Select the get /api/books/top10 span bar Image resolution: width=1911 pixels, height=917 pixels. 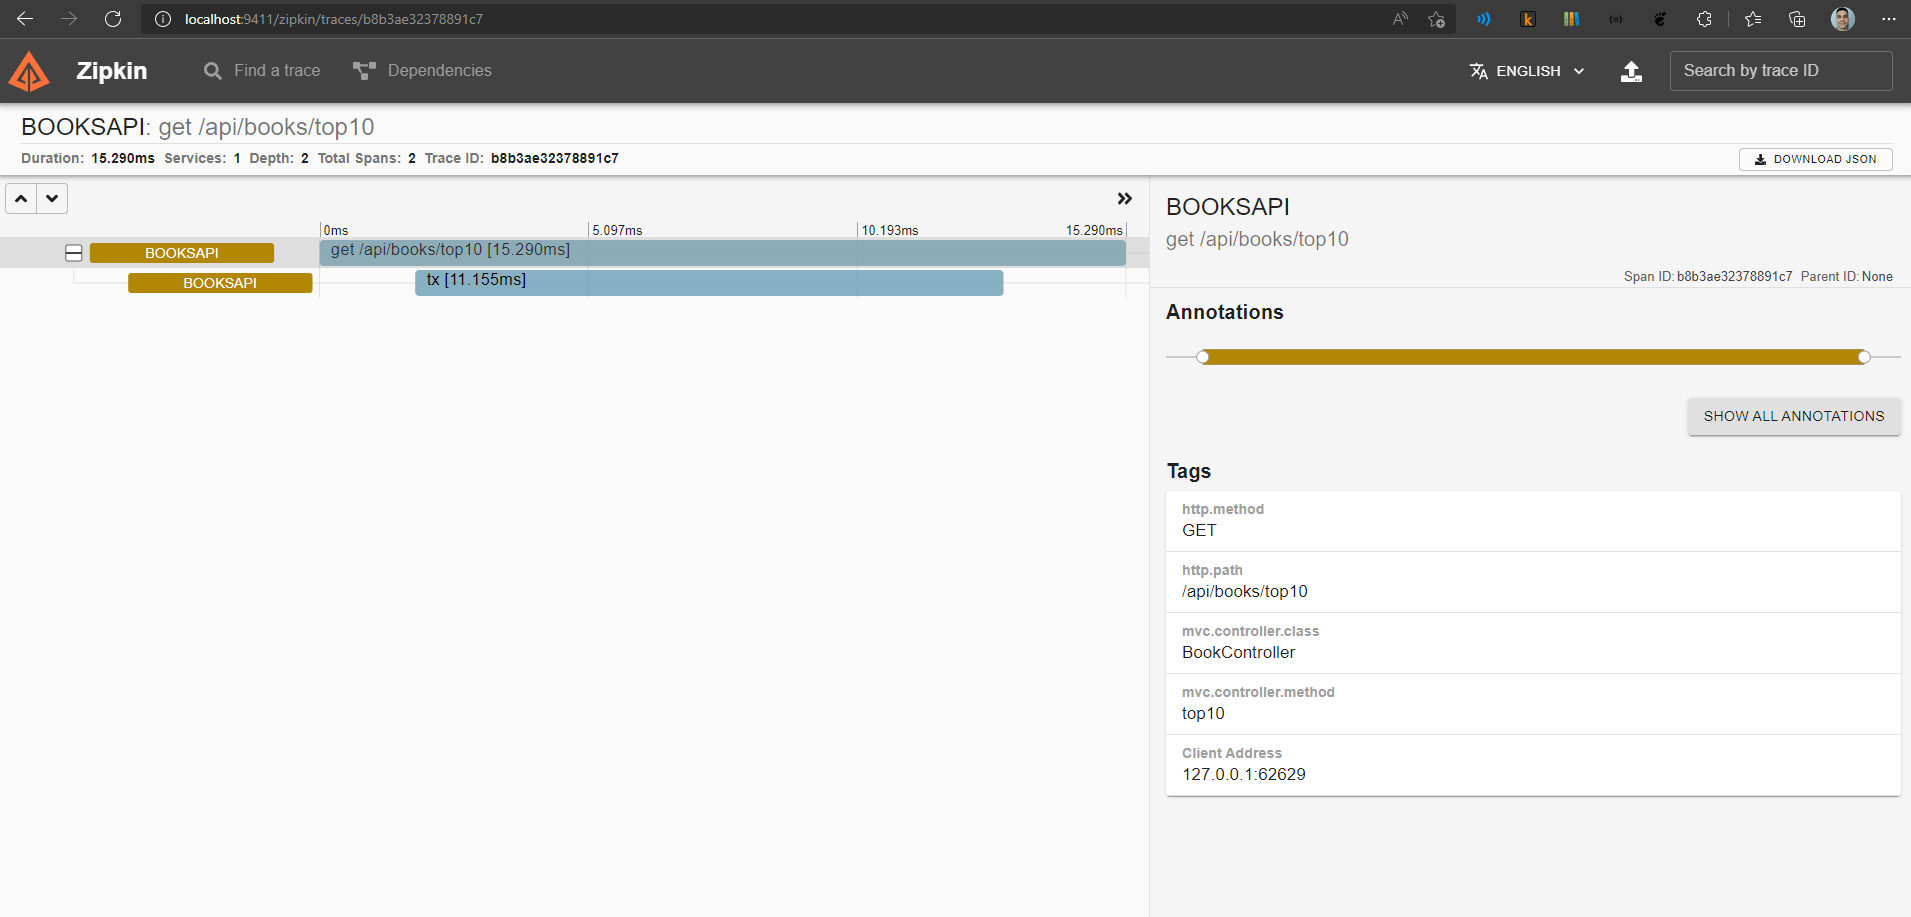pyautogui.click(x=722, y=253)
